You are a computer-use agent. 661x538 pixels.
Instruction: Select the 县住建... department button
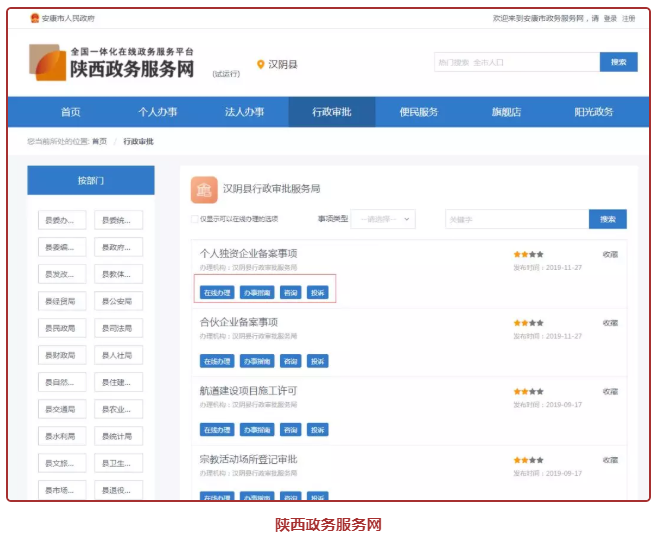(118, 382)
